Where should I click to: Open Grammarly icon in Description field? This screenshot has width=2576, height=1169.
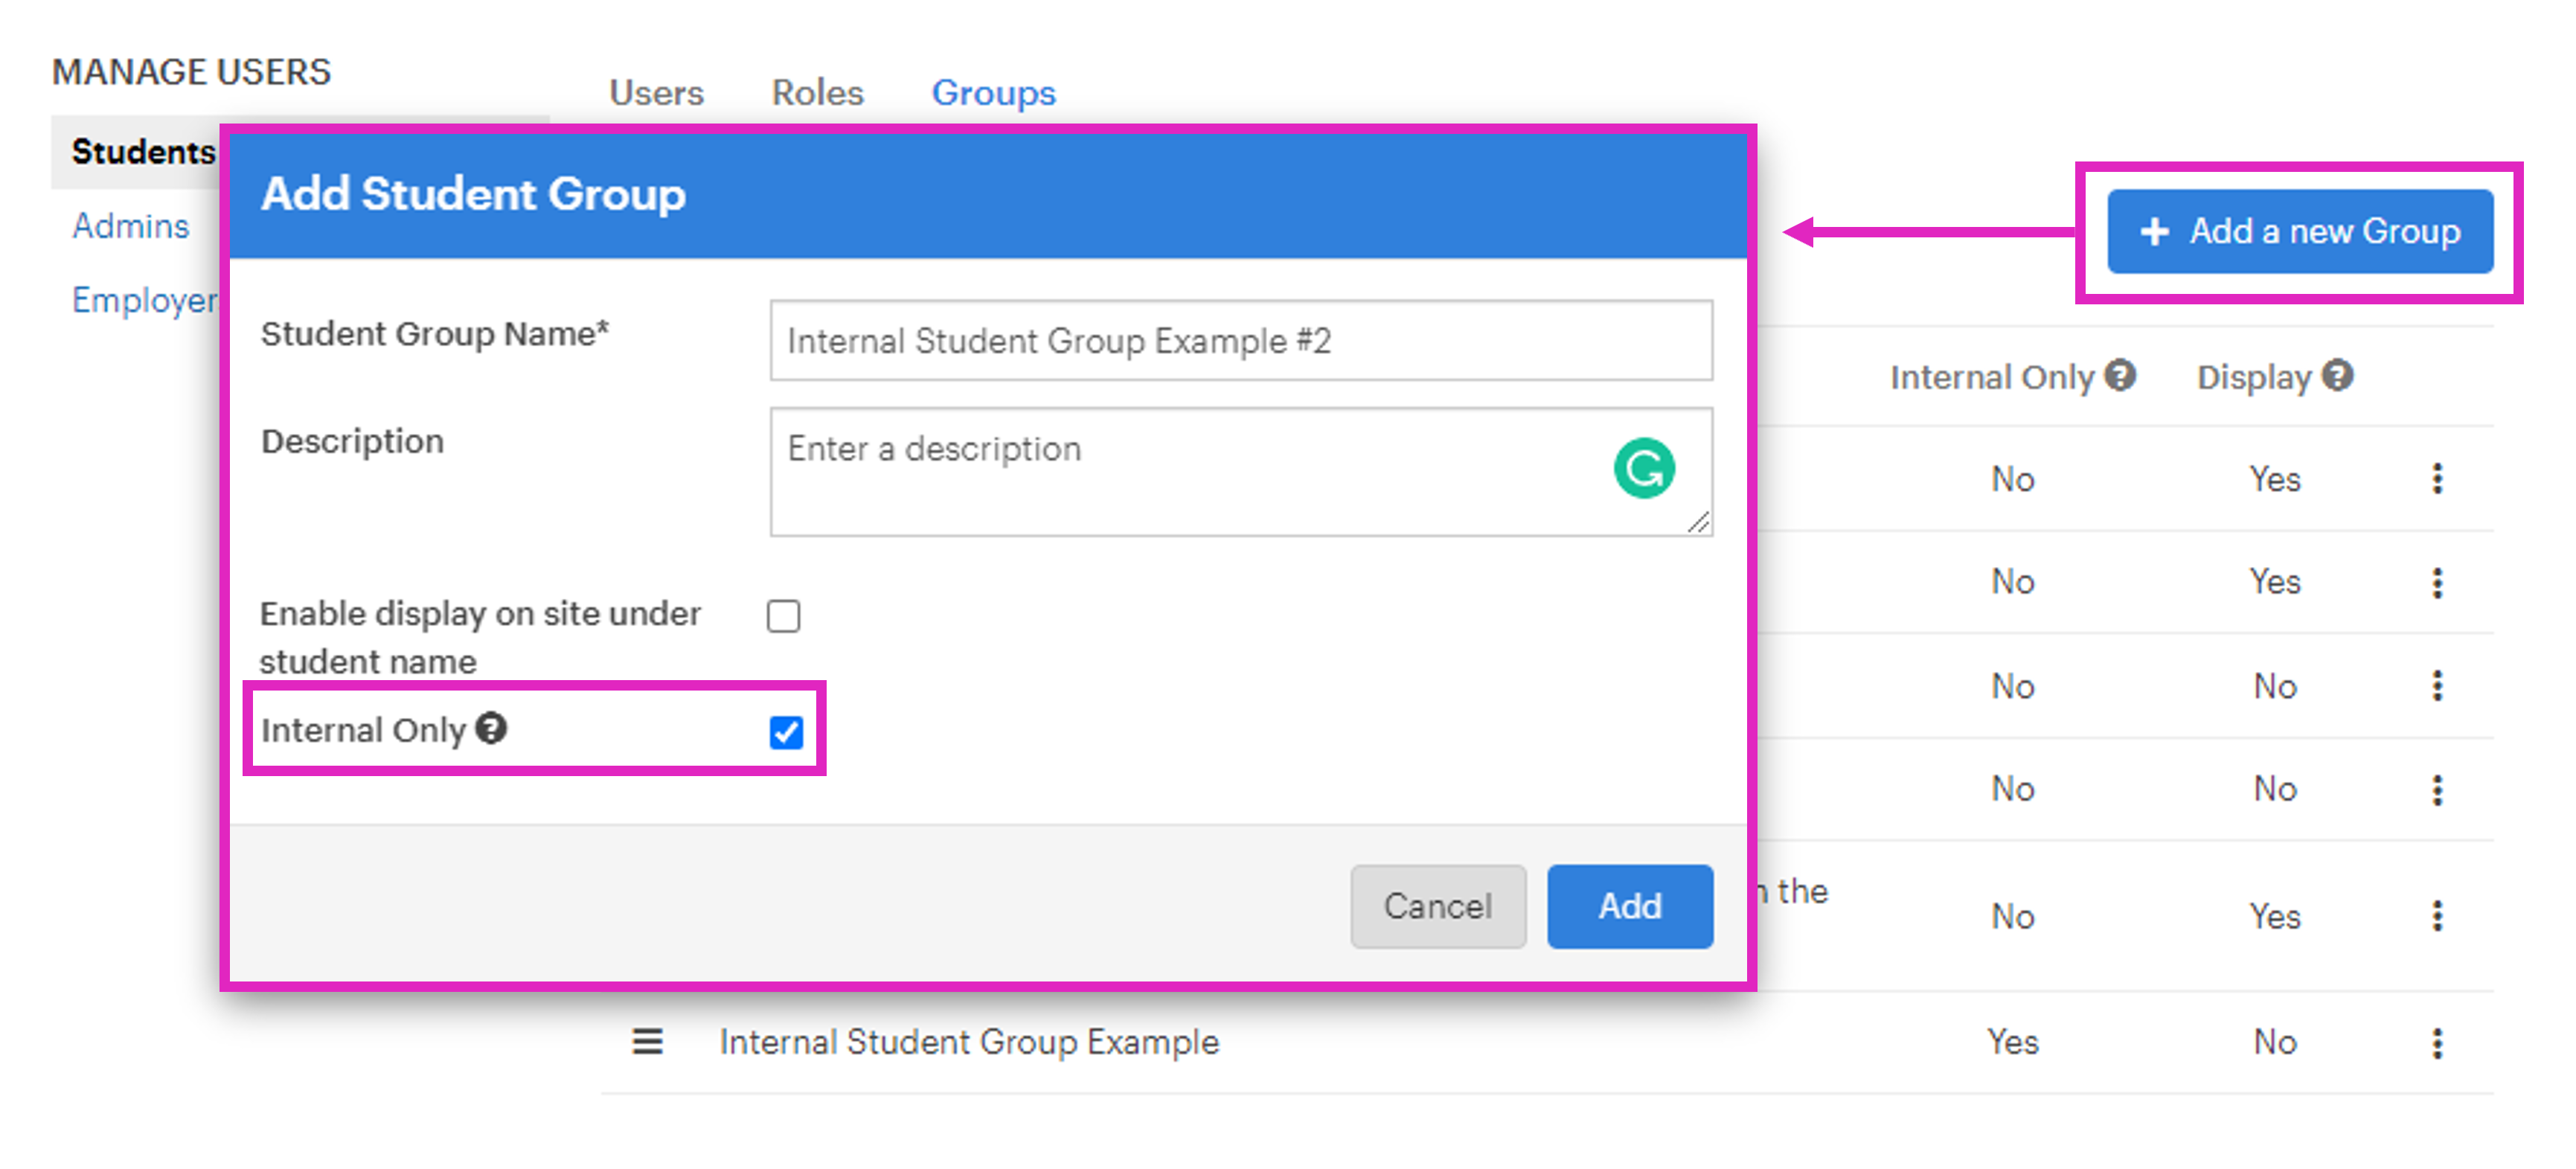[x=1643, y=468]
